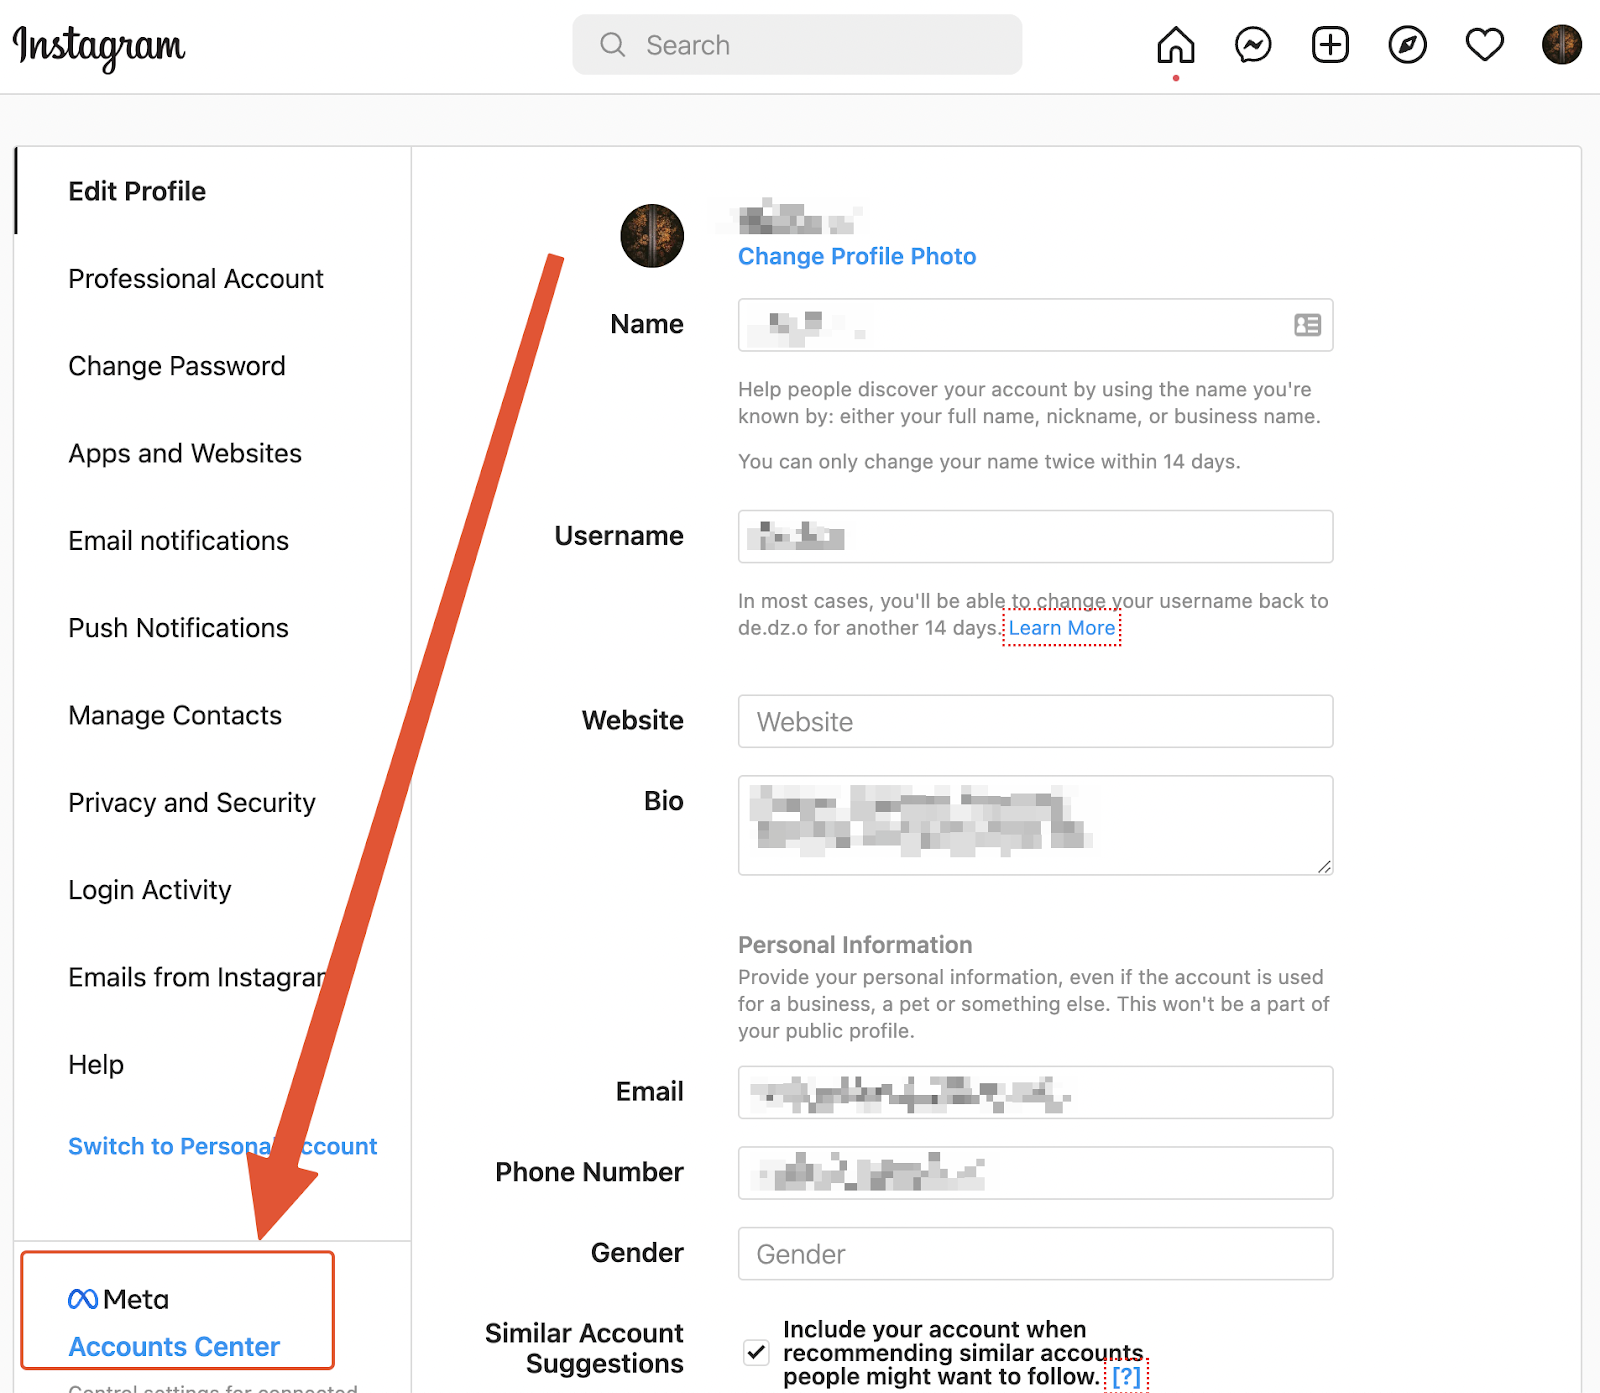Open the Help section
This screenshot has height=1393, width=1600.
tap(96, 1065)
